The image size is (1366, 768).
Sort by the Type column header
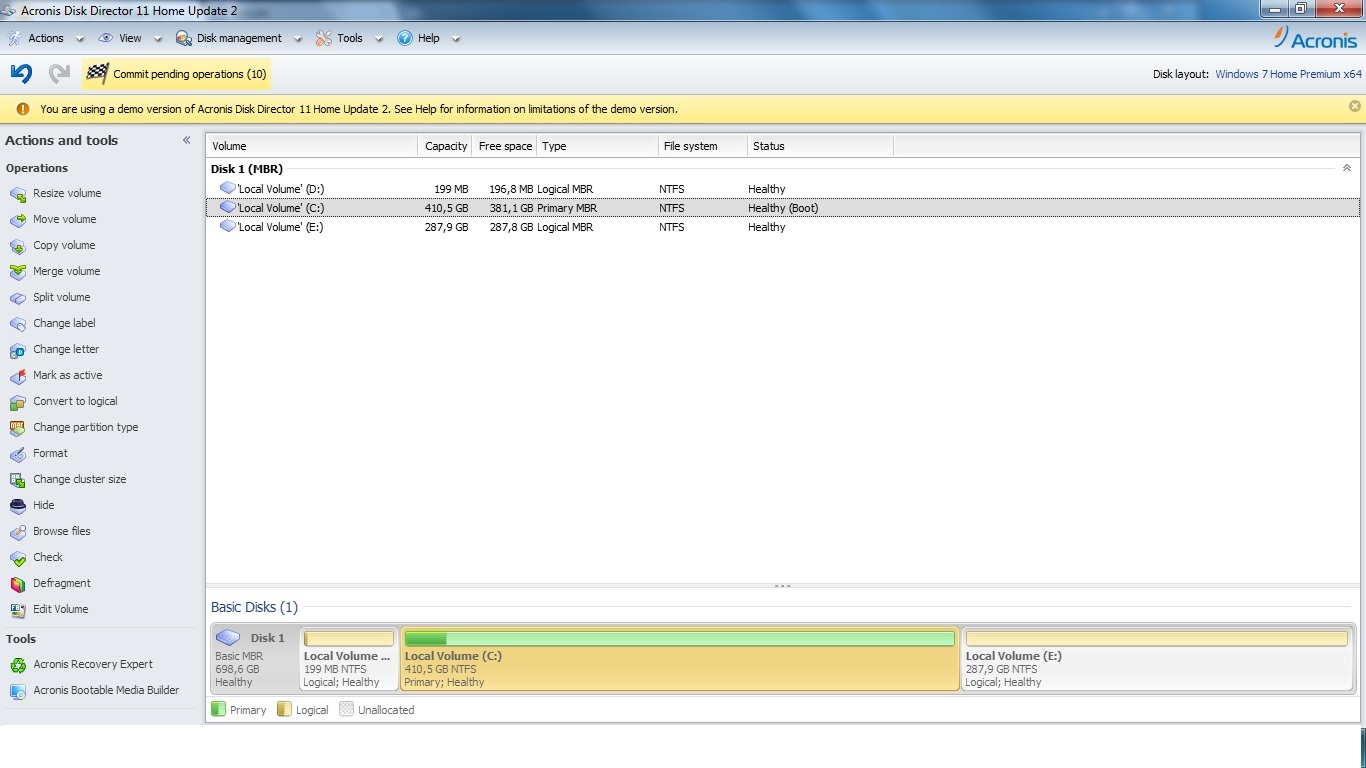[x=598, y=146]
